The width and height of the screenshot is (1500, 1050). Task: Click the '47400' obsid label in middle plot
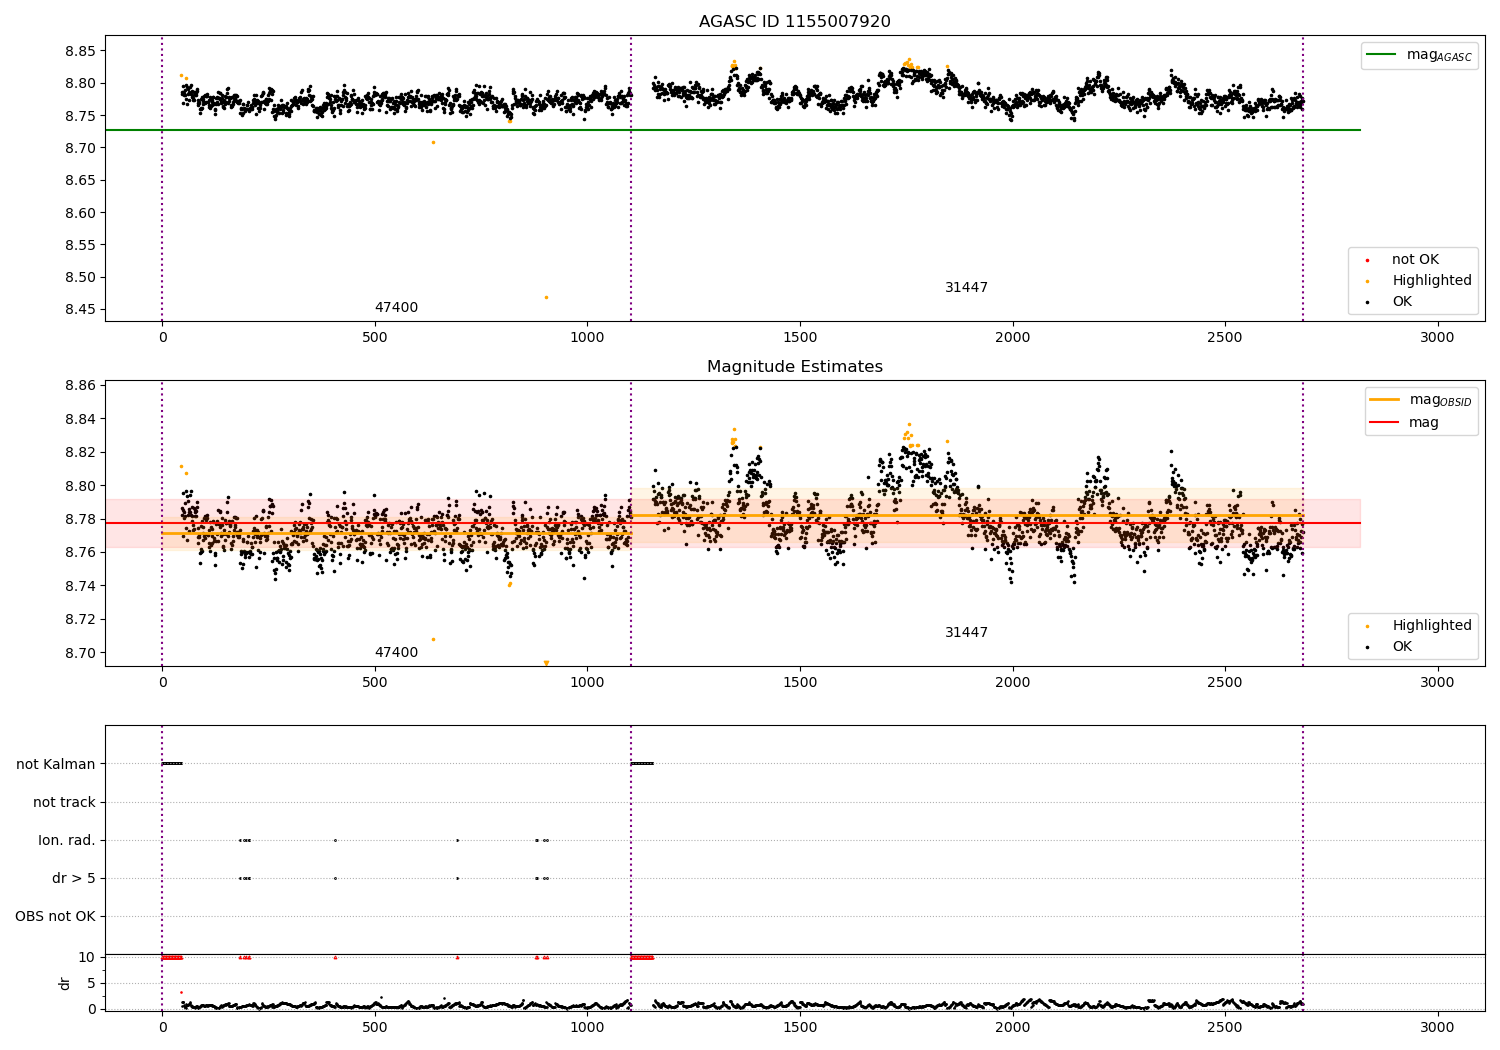coord(396,653)
